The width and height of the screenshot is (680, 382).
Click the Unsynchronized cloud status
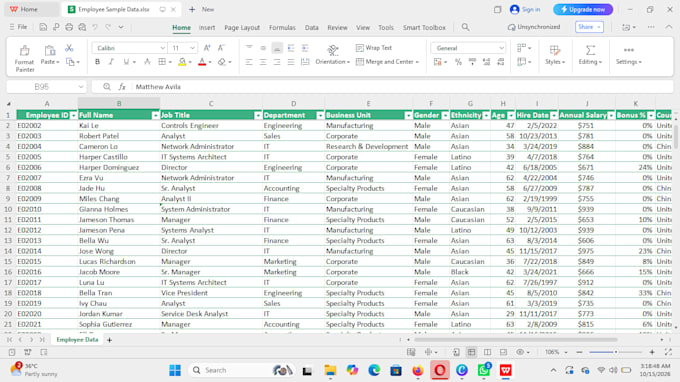pos(534,27)
